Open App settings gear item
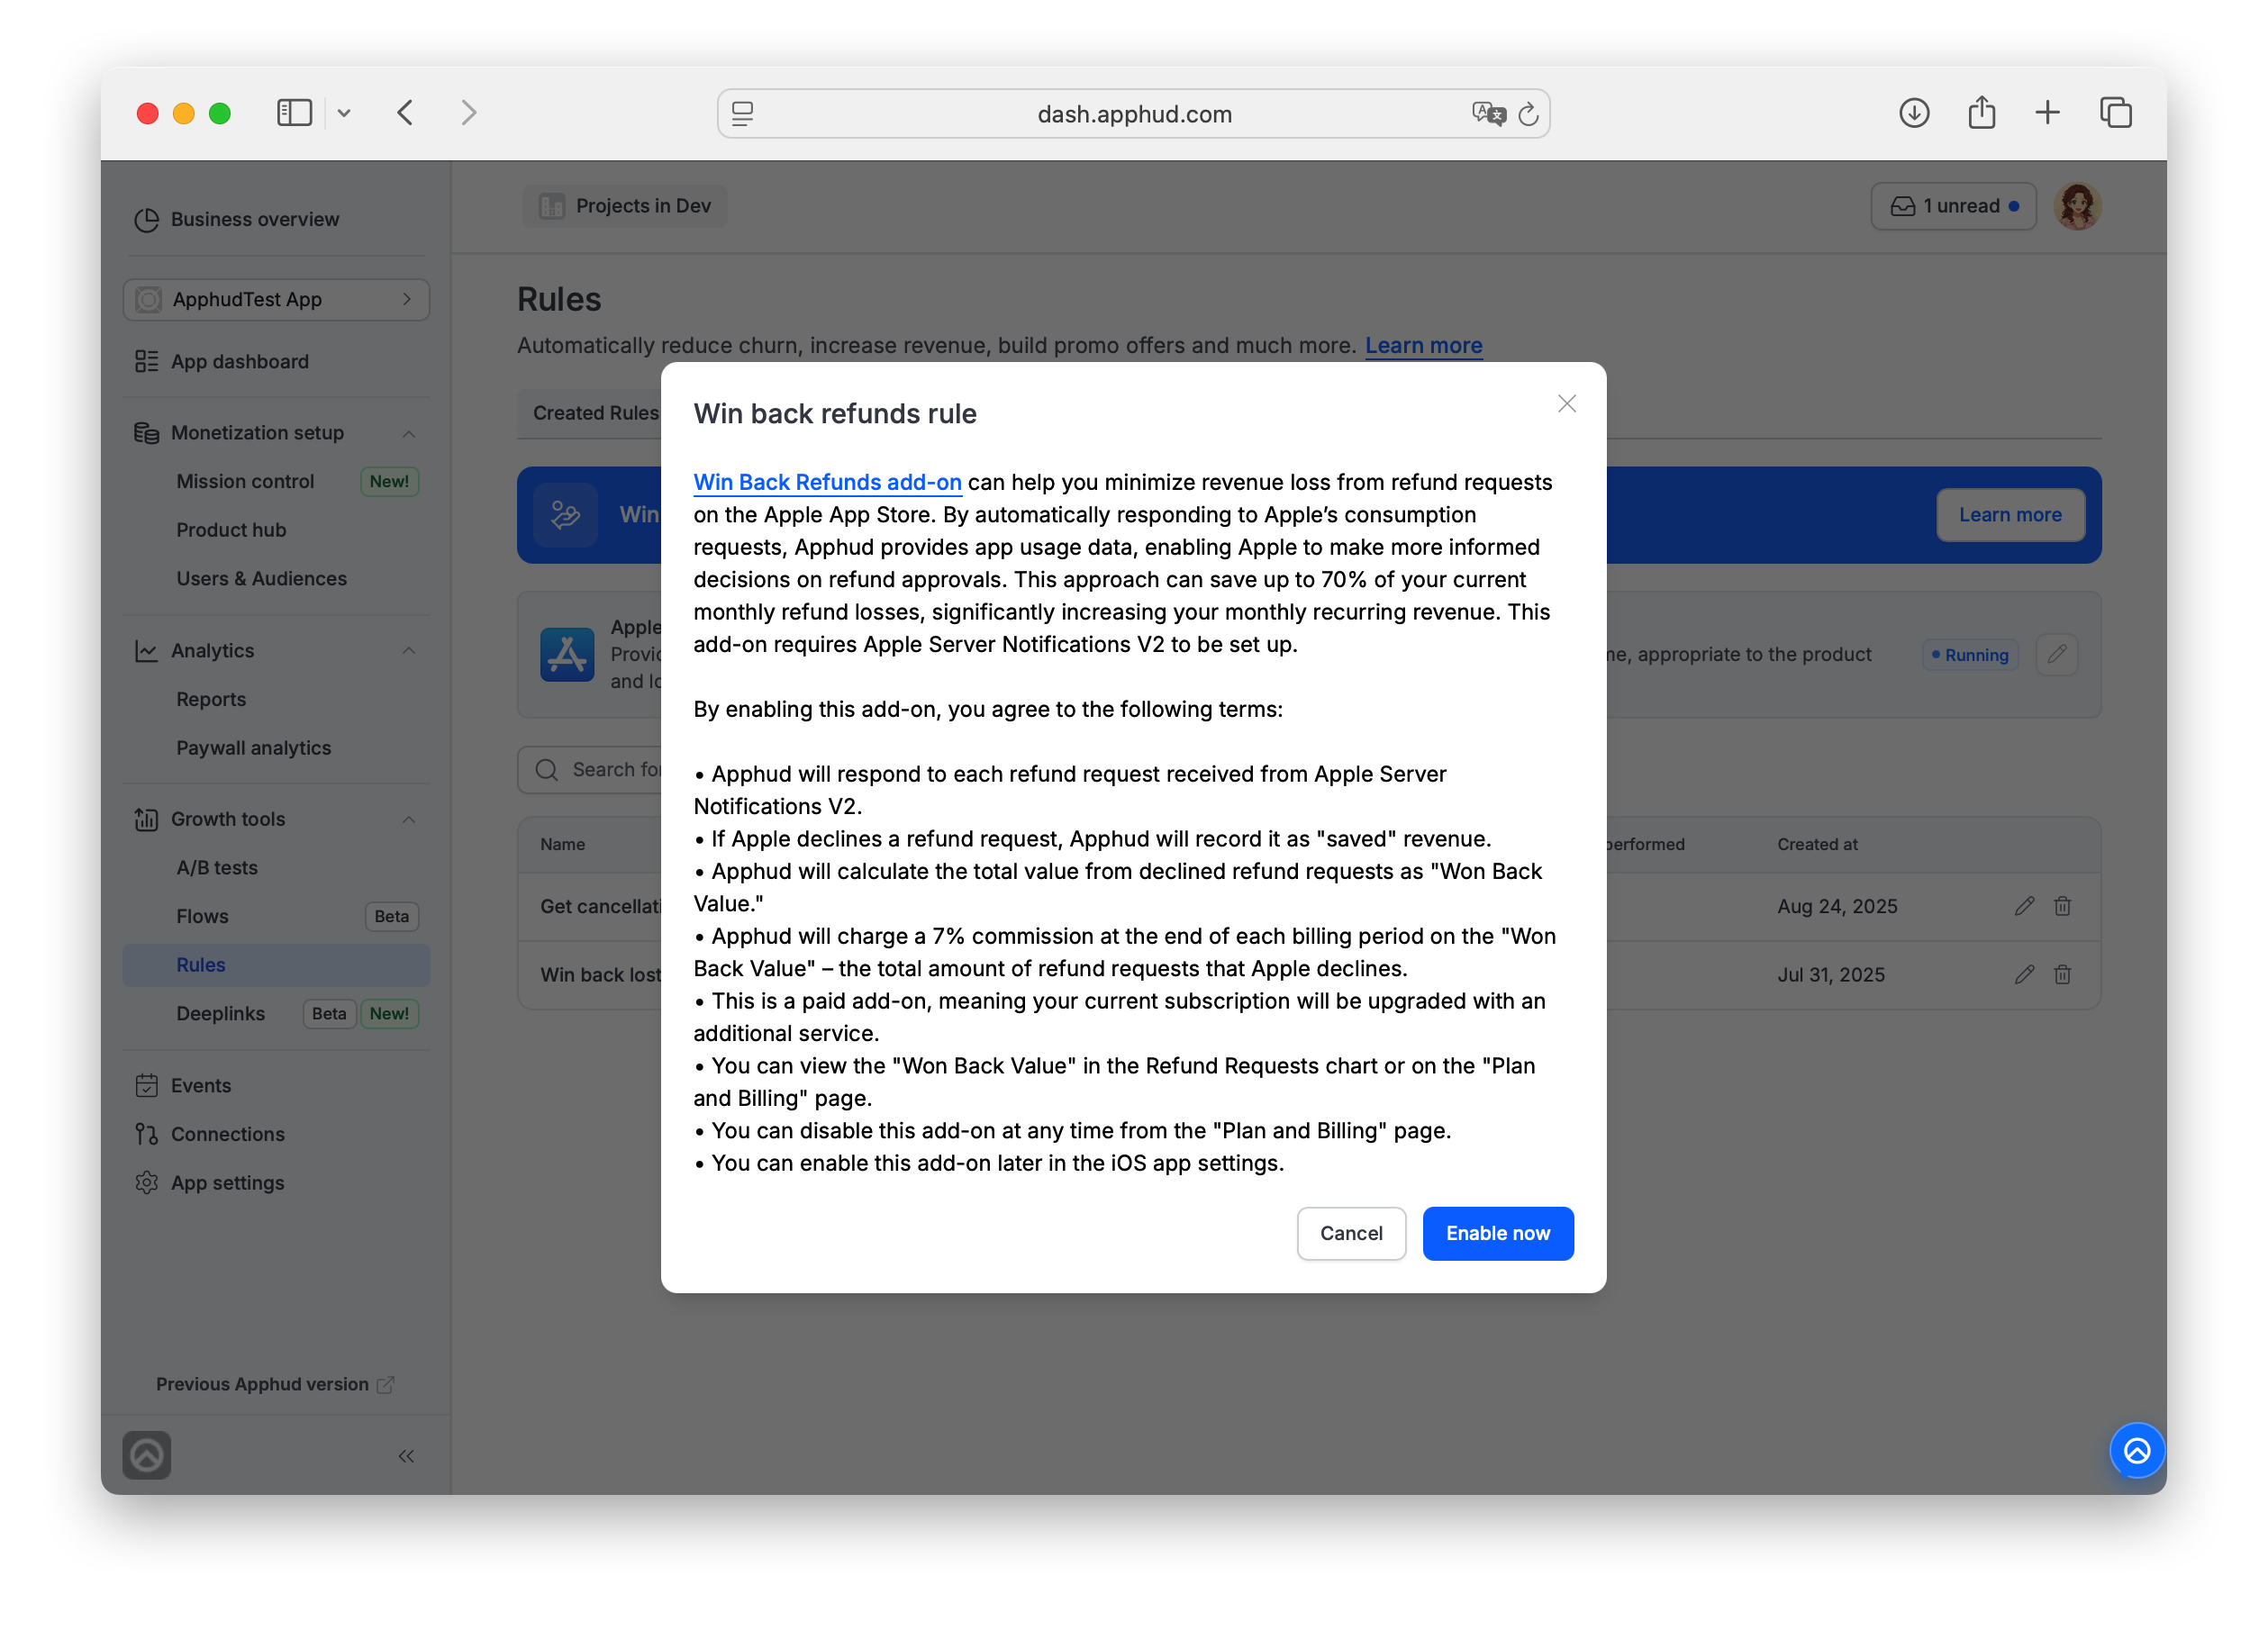This screenshot has width=2268, height=1630. click(x=210, y=1183)
